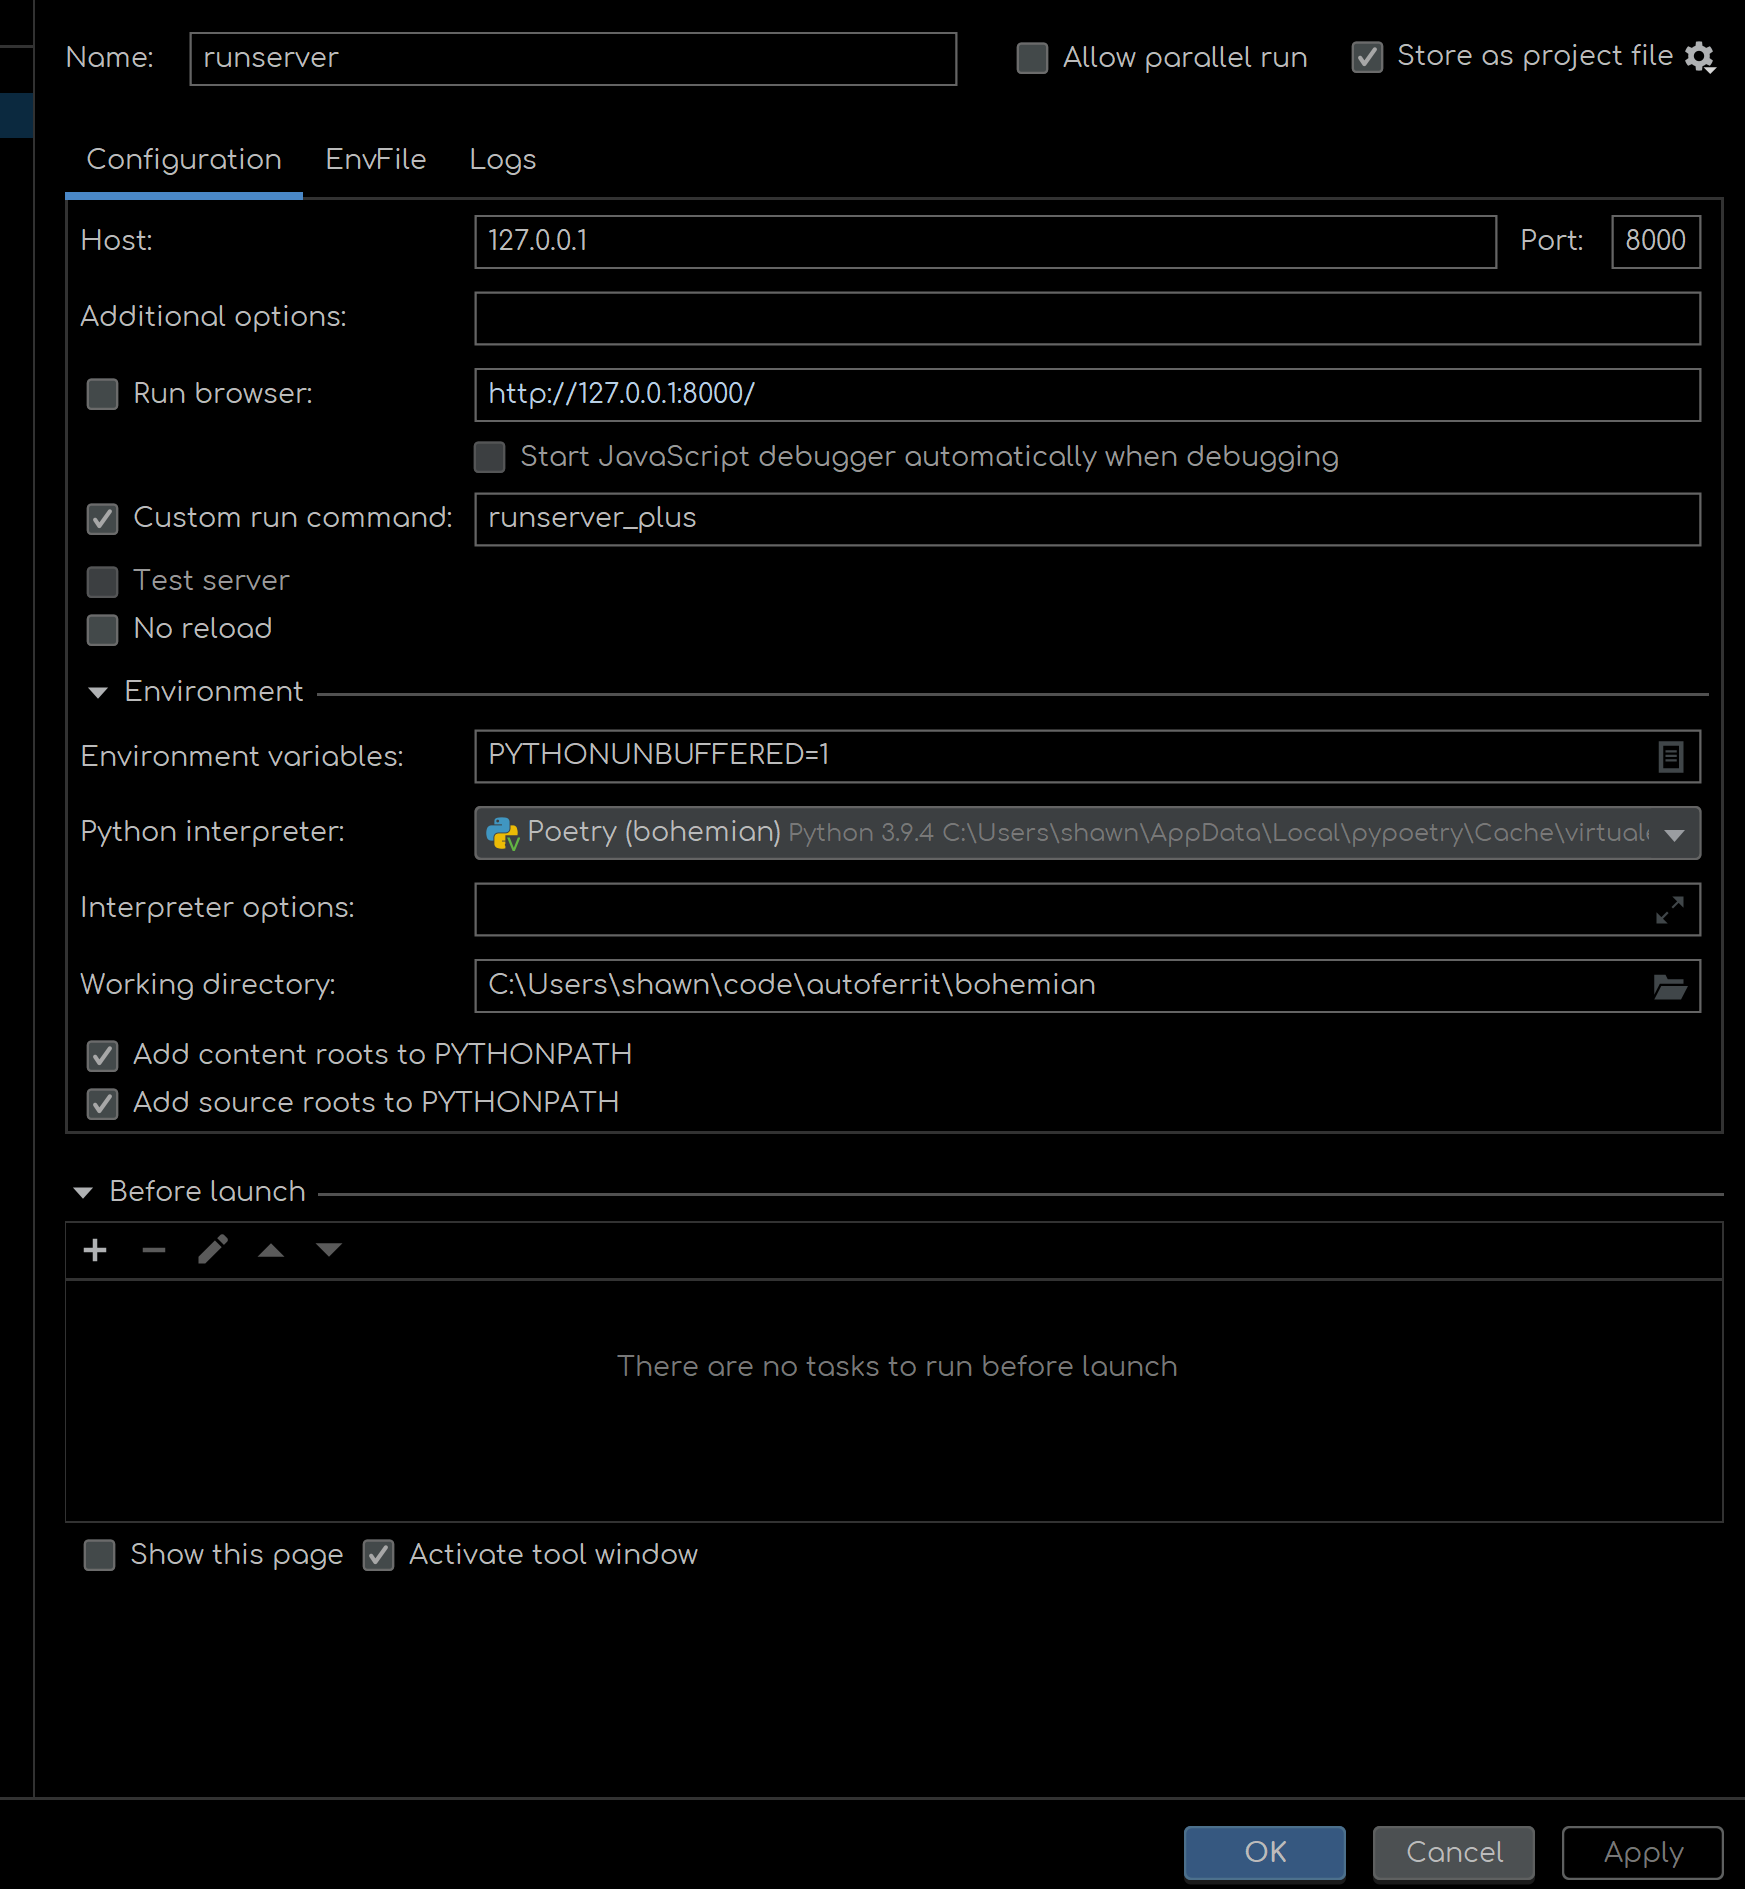Screen dimensions: 1745x1889
Task: Check the No reload option
Action: coord(102,629)
